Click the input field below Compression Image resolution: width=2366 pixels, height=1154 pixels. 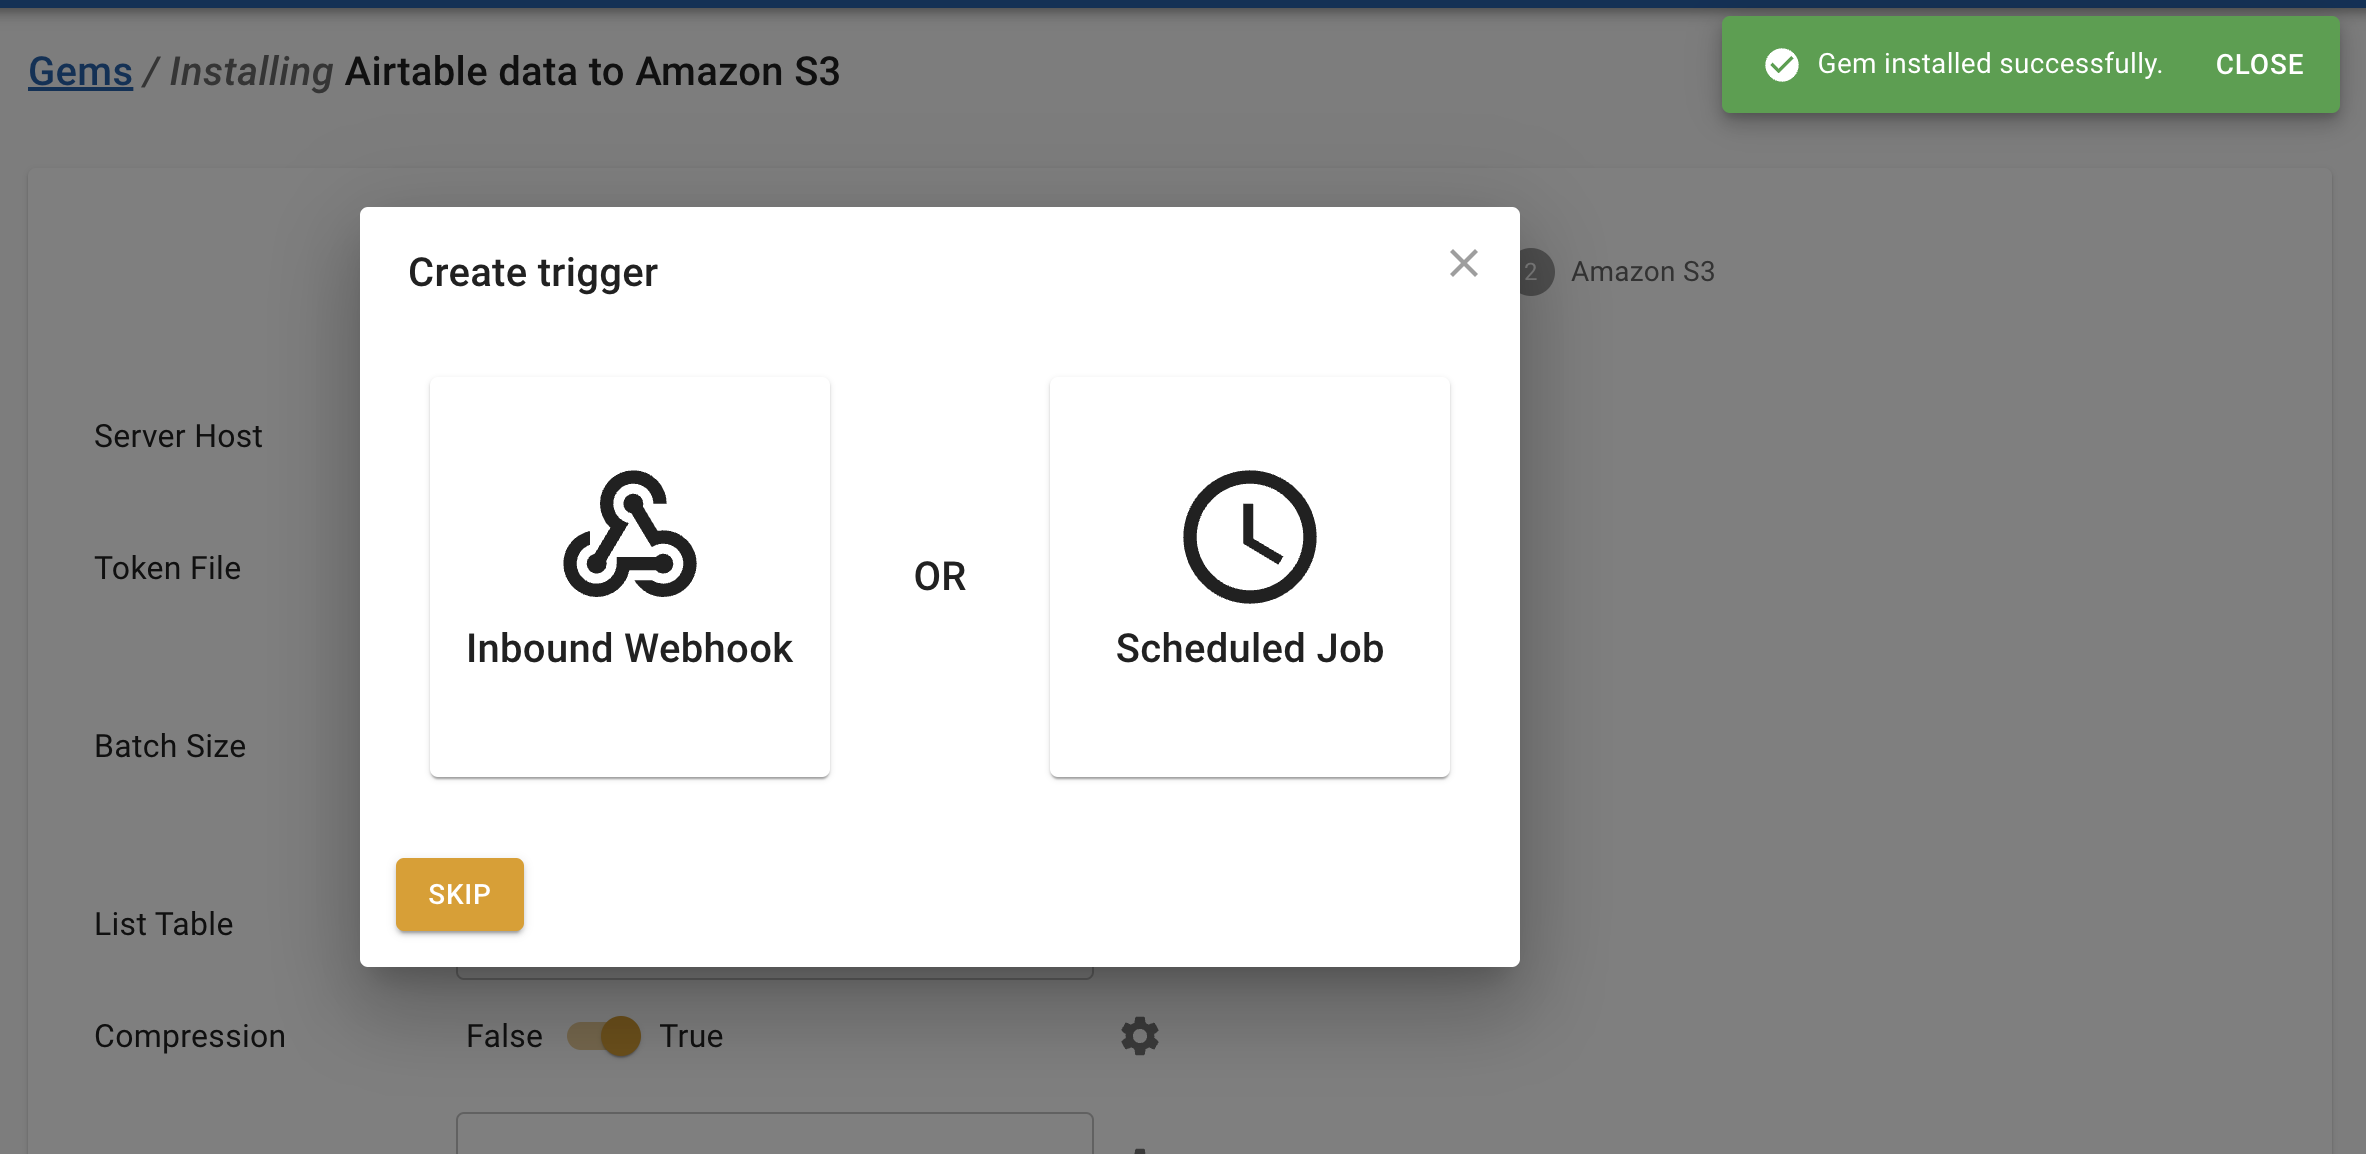(774, 1135)
